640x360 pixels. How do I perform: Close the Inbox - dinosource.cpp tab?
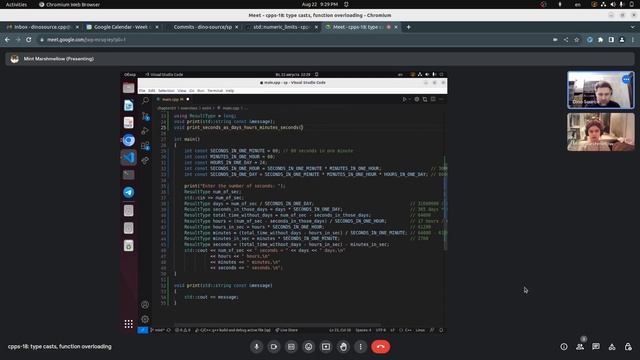(x=77, y=27)
